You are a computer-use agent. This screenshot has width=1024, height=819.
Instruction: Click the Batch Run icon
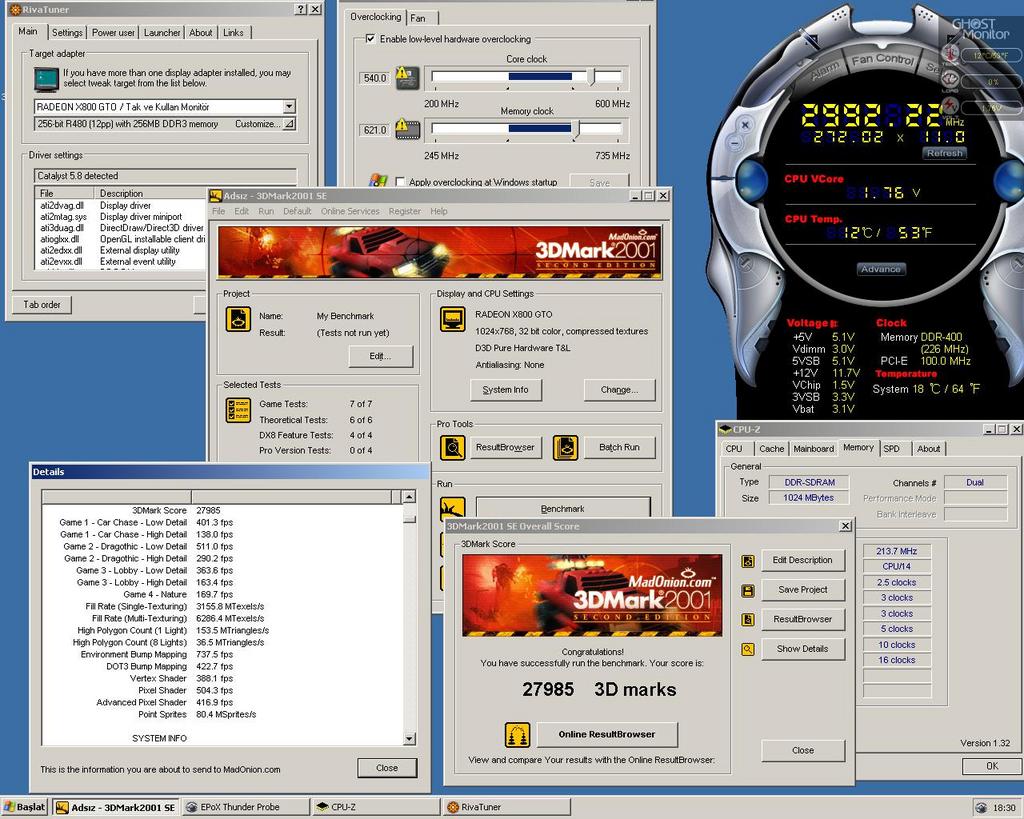pos(566,447)
